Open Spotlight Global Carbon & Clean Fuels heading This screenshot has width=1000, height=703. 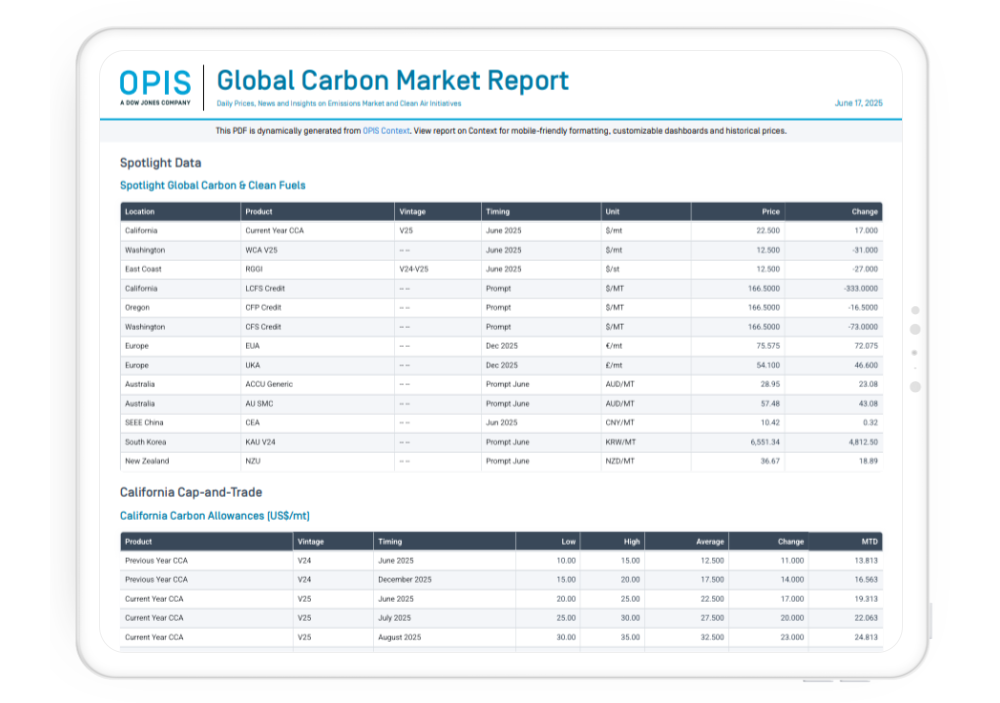[x=213, y=185]
